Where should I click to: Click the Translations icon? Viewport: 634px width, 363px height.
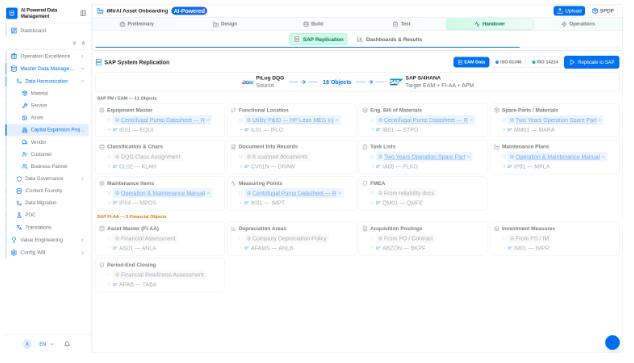pos(19,228)
